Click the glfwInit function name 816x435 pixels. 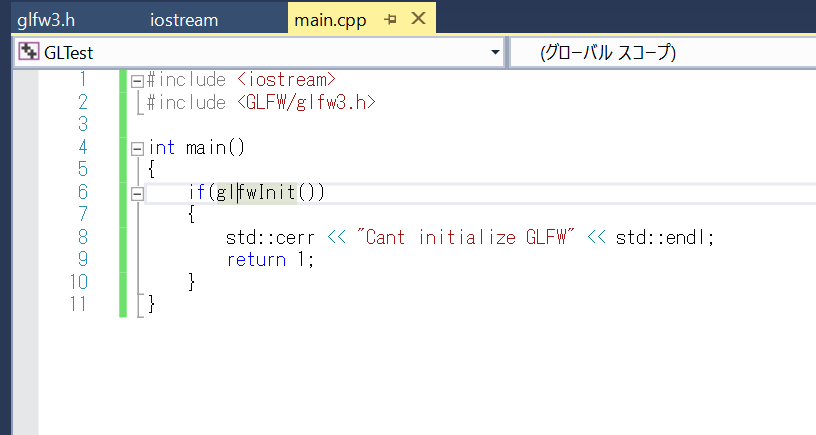(257, 193)
